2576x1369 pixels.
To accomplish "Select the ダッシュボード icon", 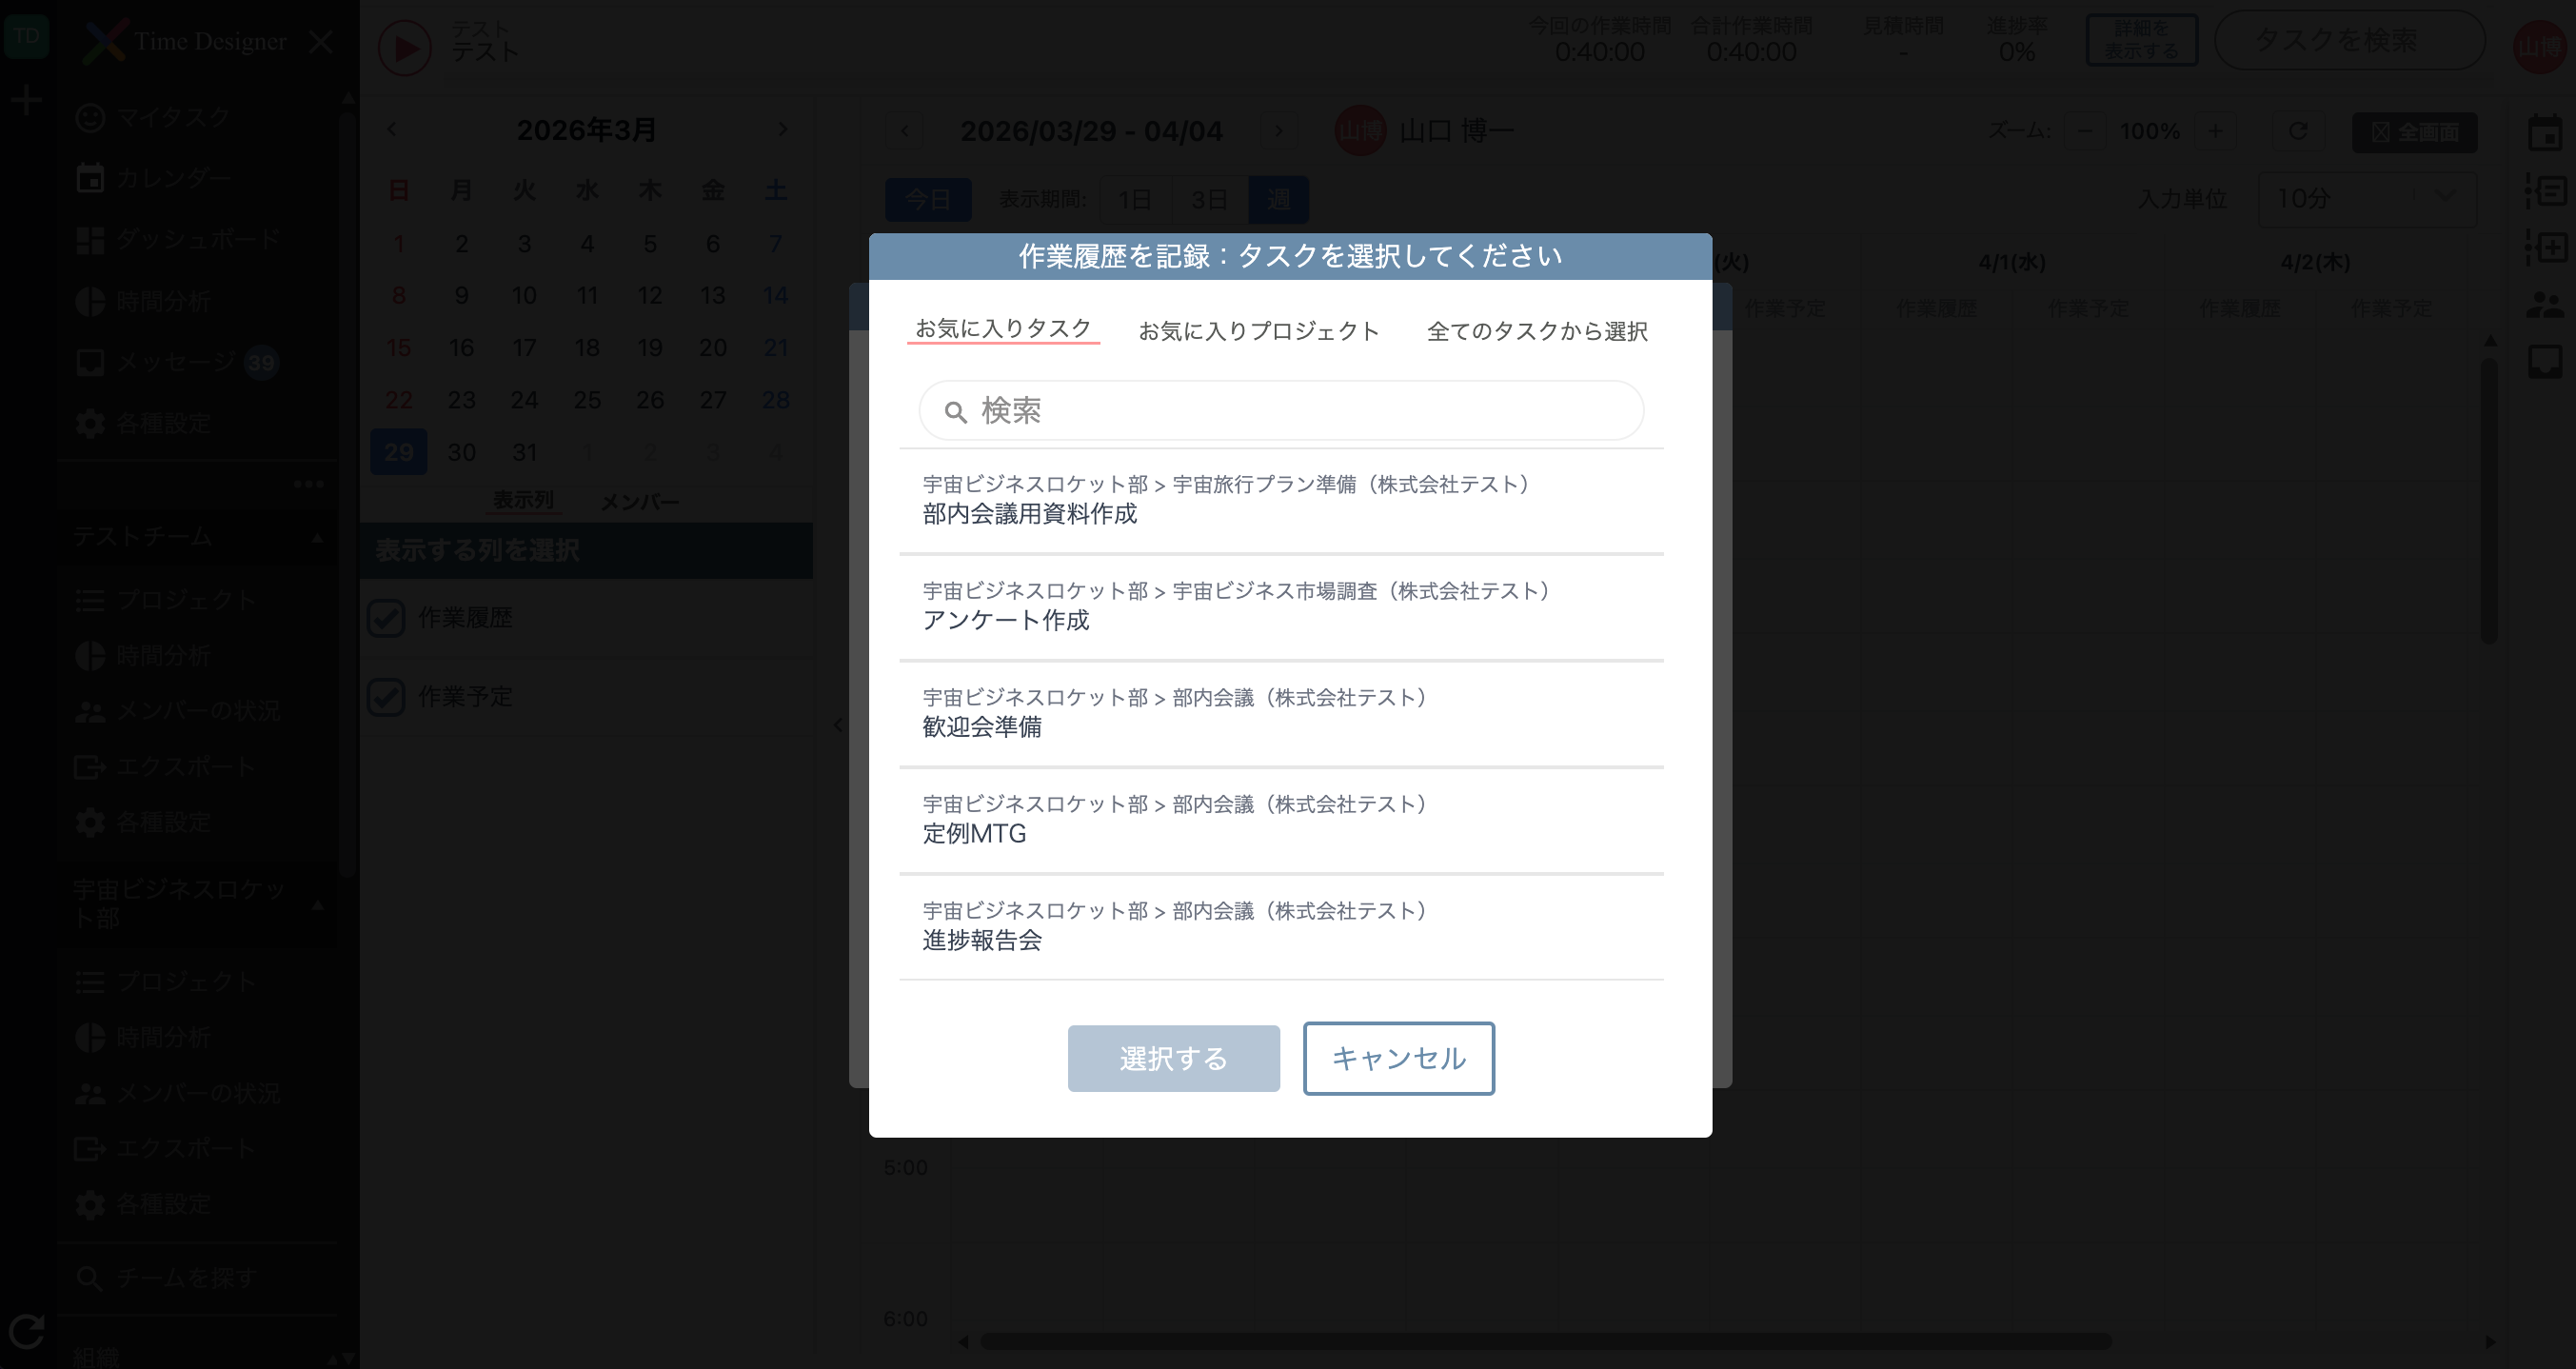I will [x=180, y=239].
